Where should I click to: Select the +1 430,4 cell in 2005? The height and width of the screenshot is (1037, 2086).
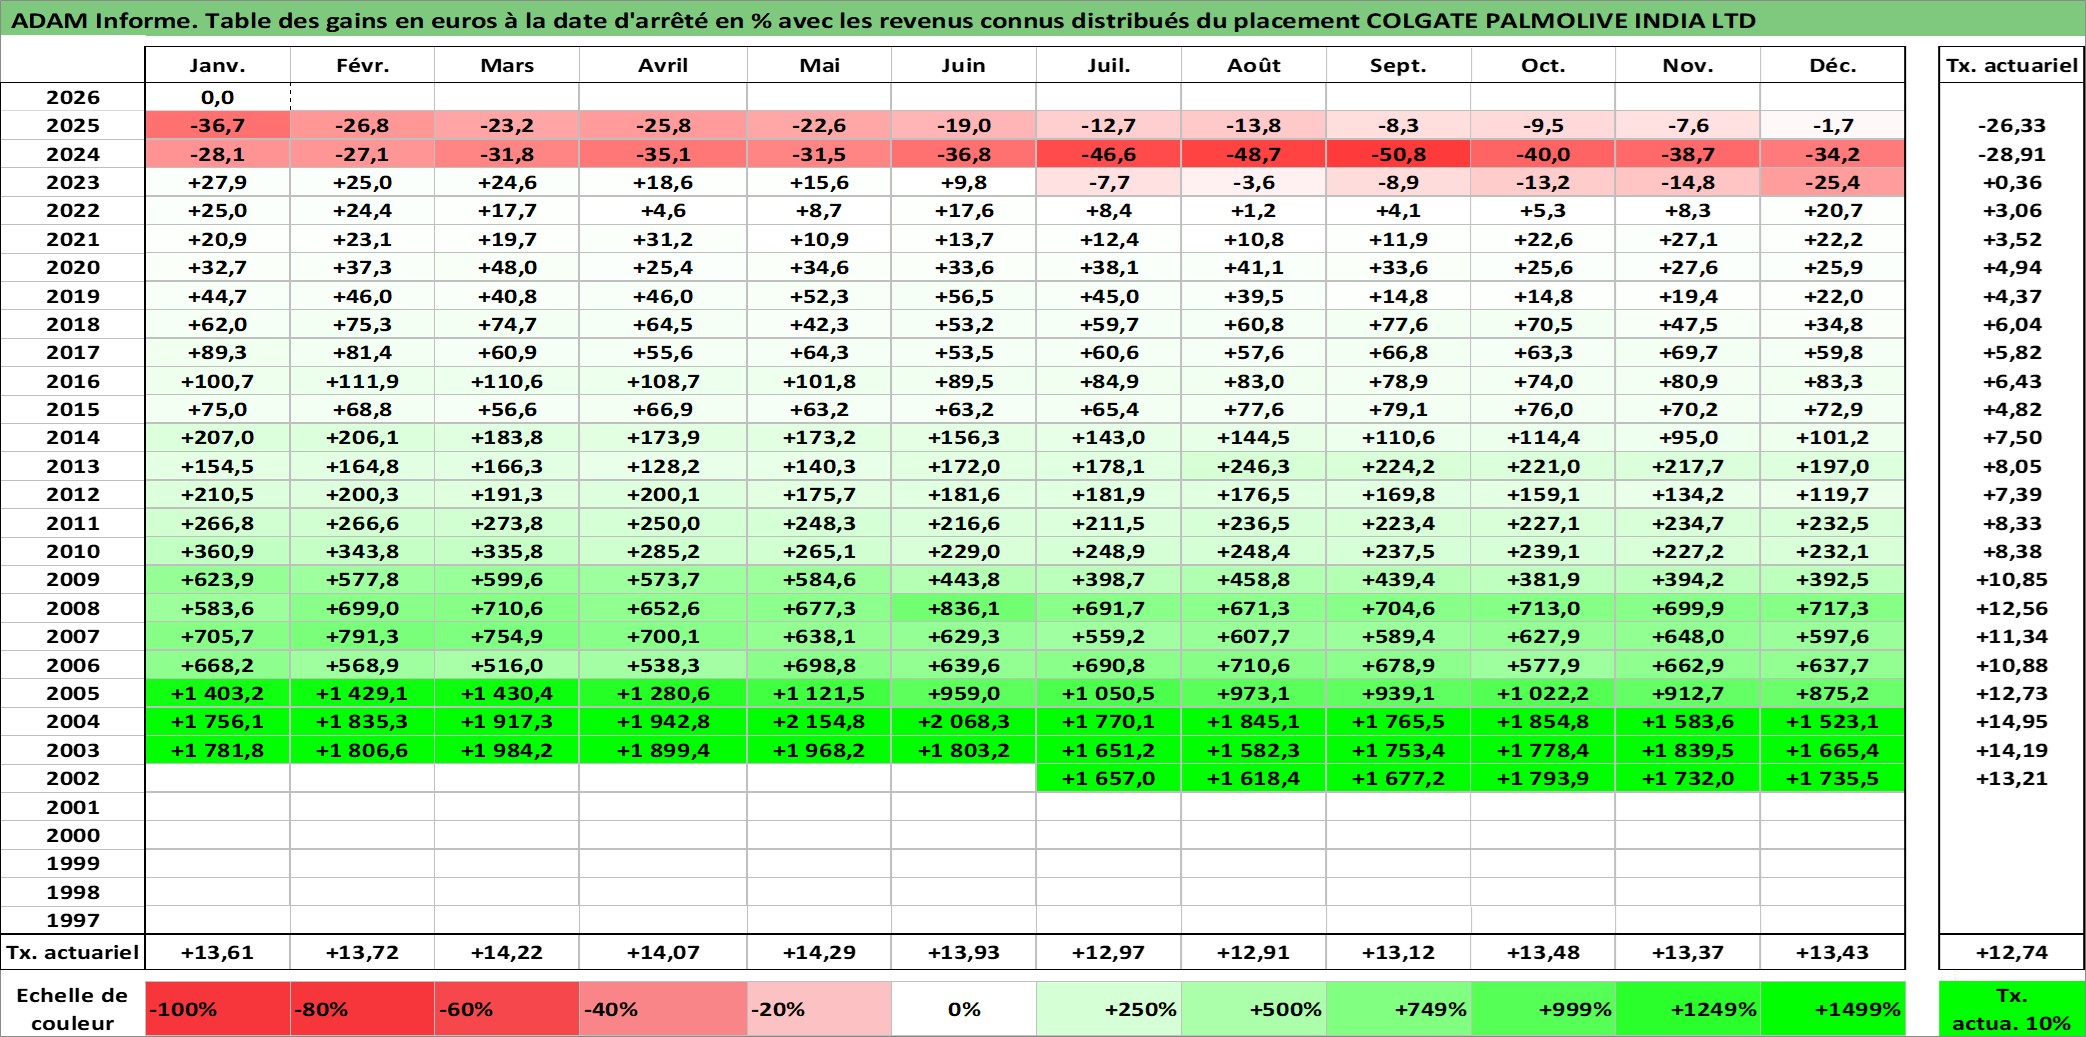(x=507, y=693)
